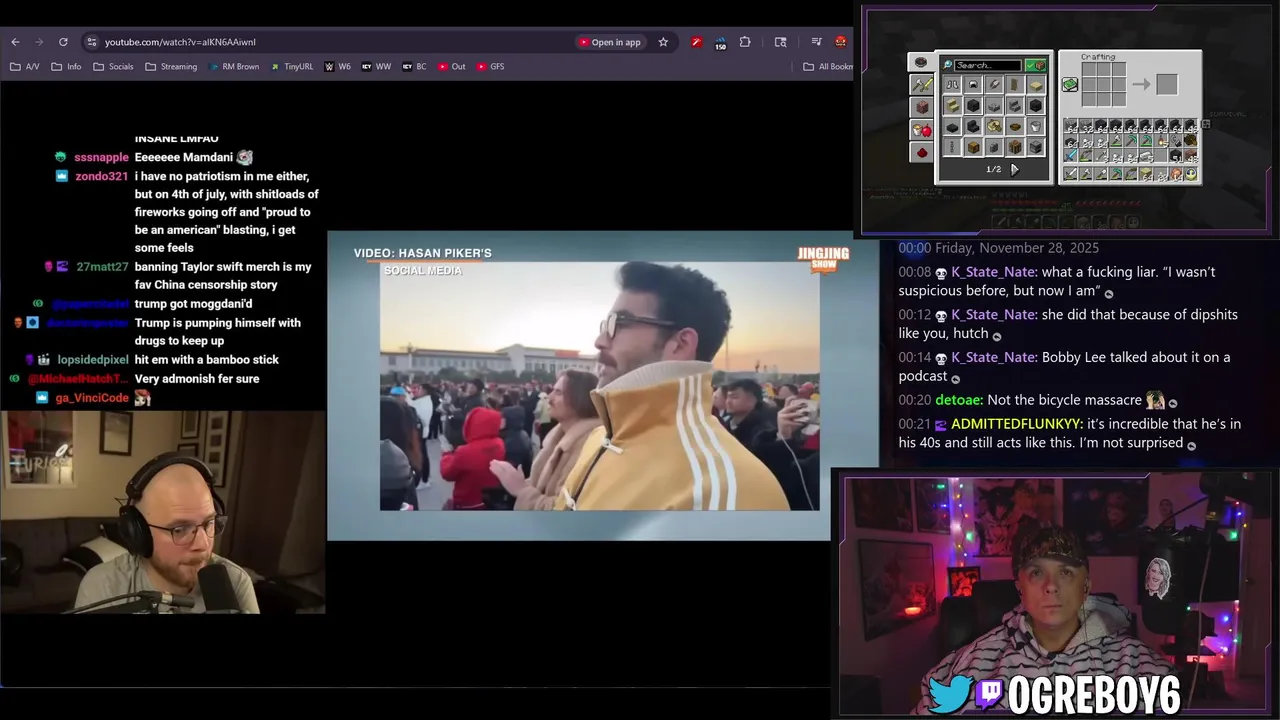Expand the Streaming bookmarks folder
The width and height of the screenshot is (1280, 720).
click(171, 67)
